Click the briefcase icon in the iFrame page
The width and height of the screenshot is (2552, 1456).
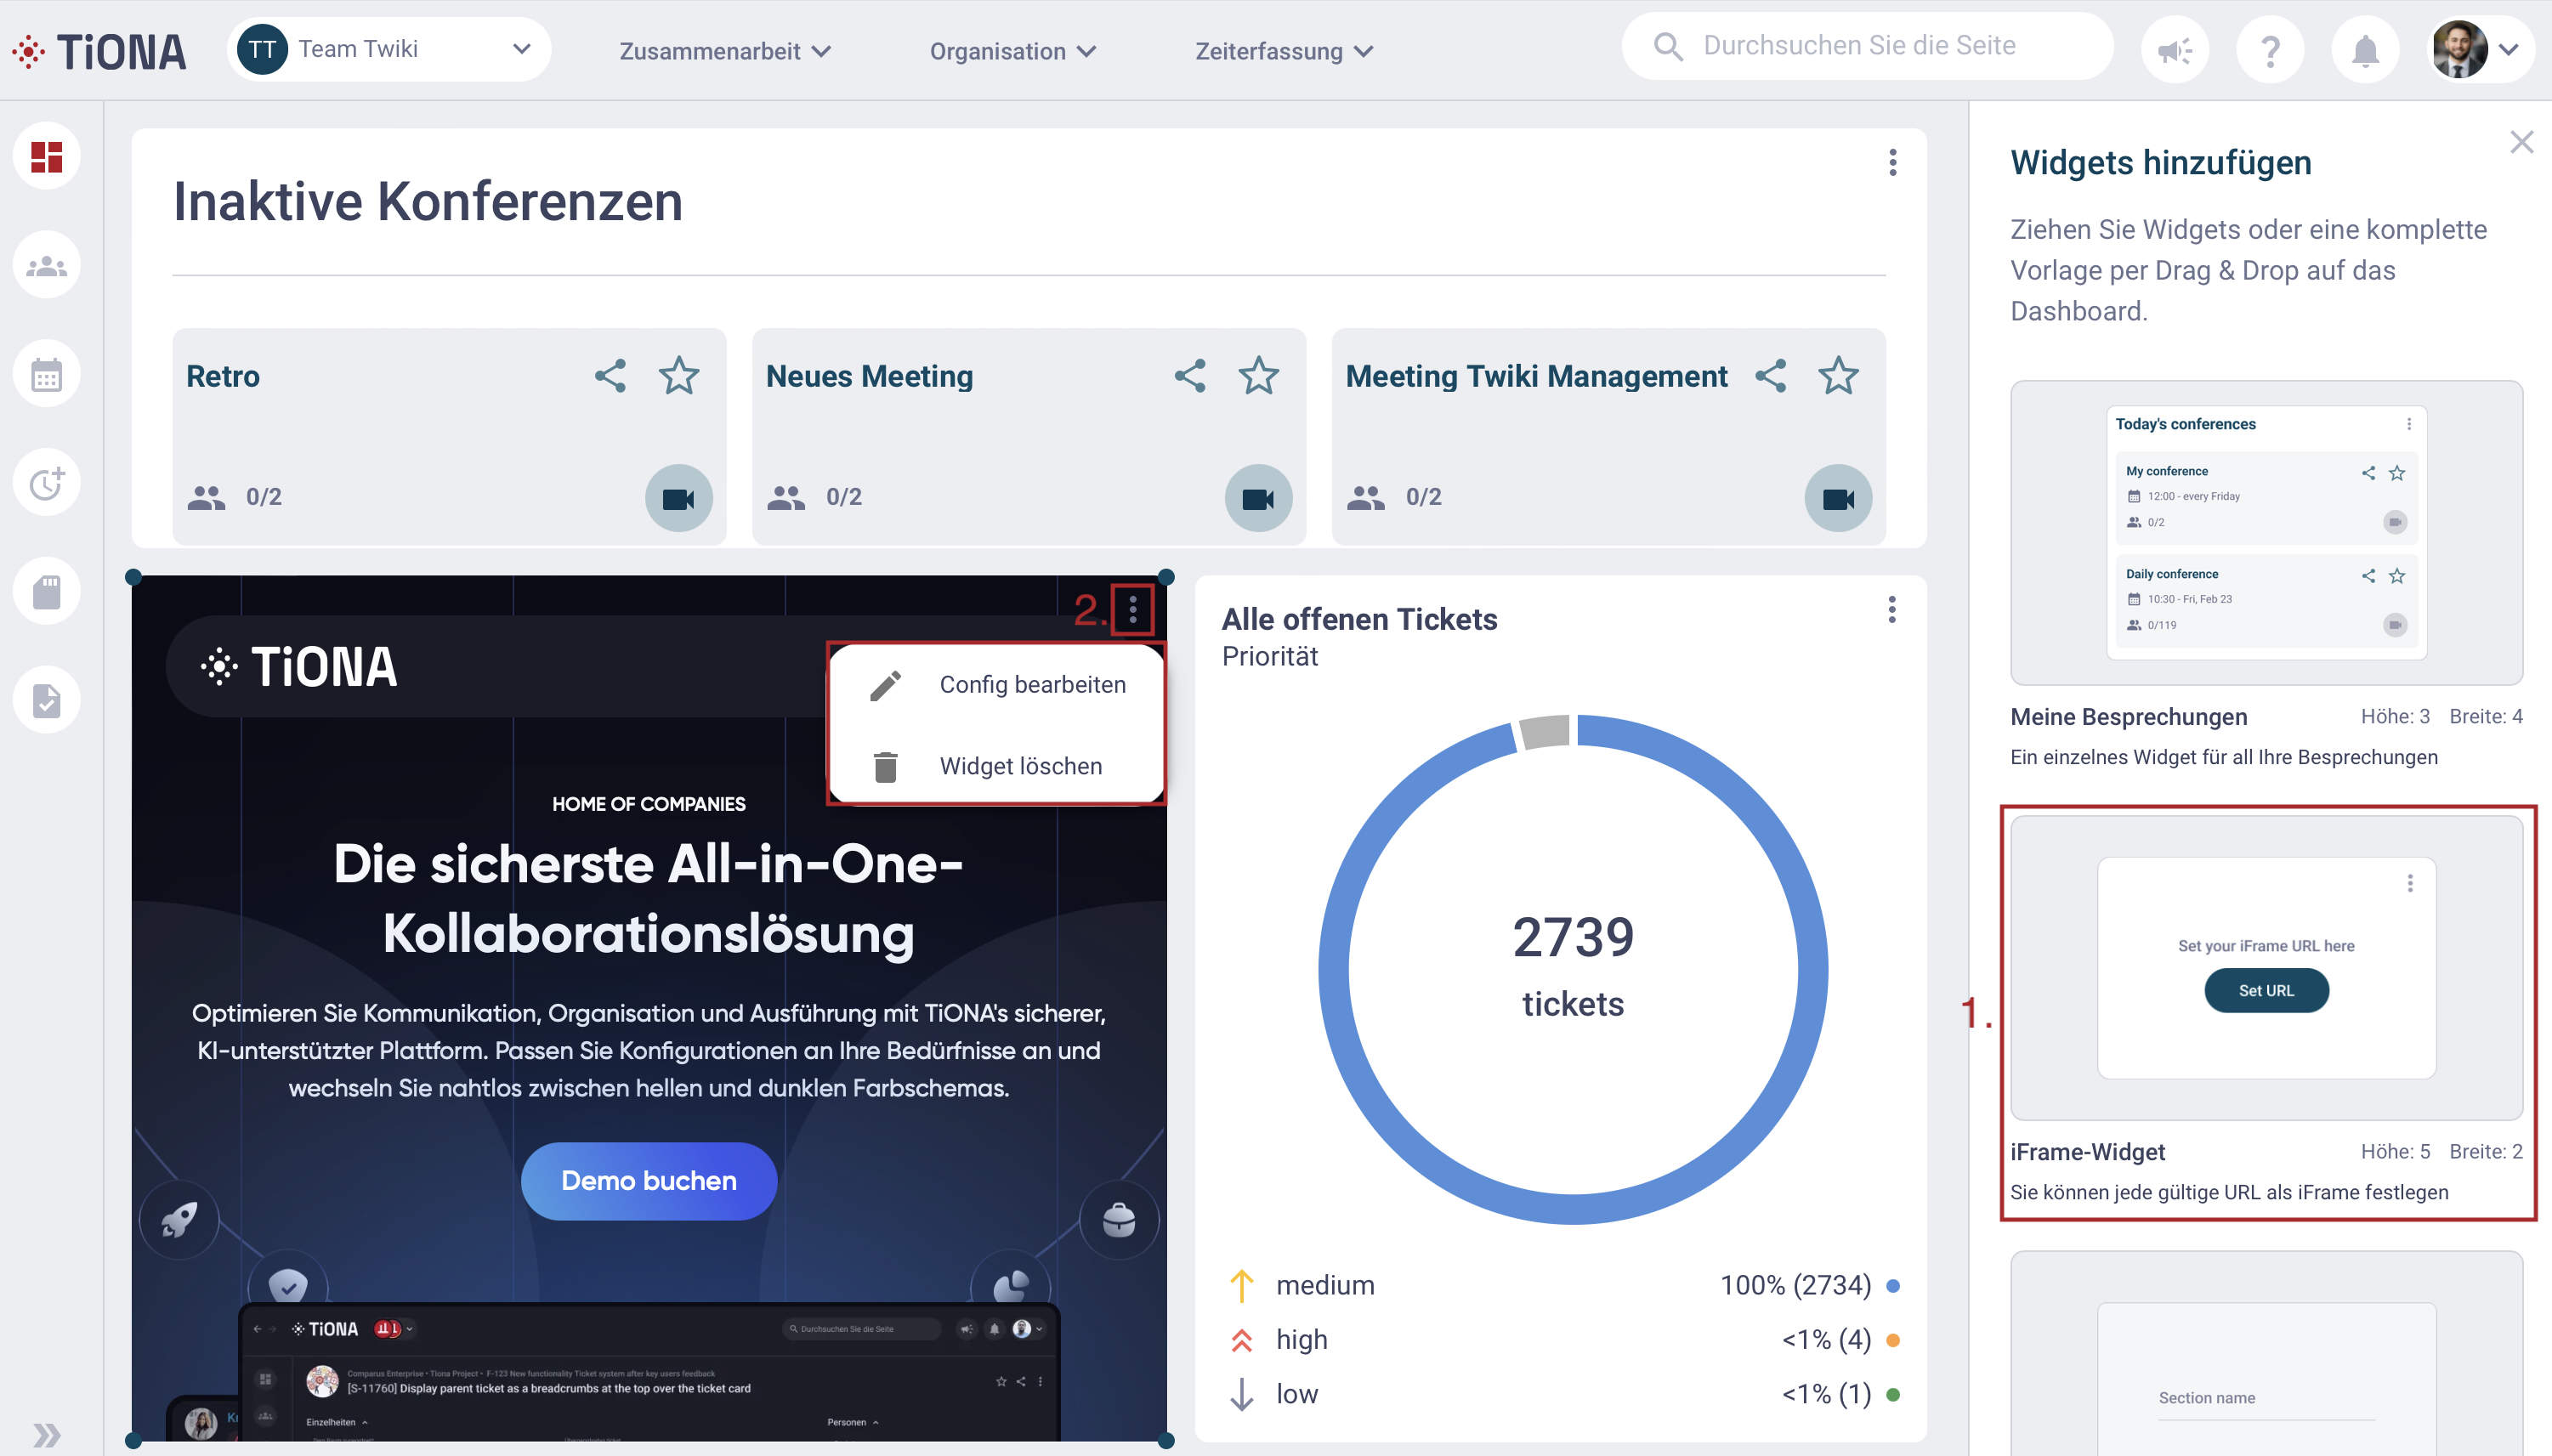tap(1119, 1219)
